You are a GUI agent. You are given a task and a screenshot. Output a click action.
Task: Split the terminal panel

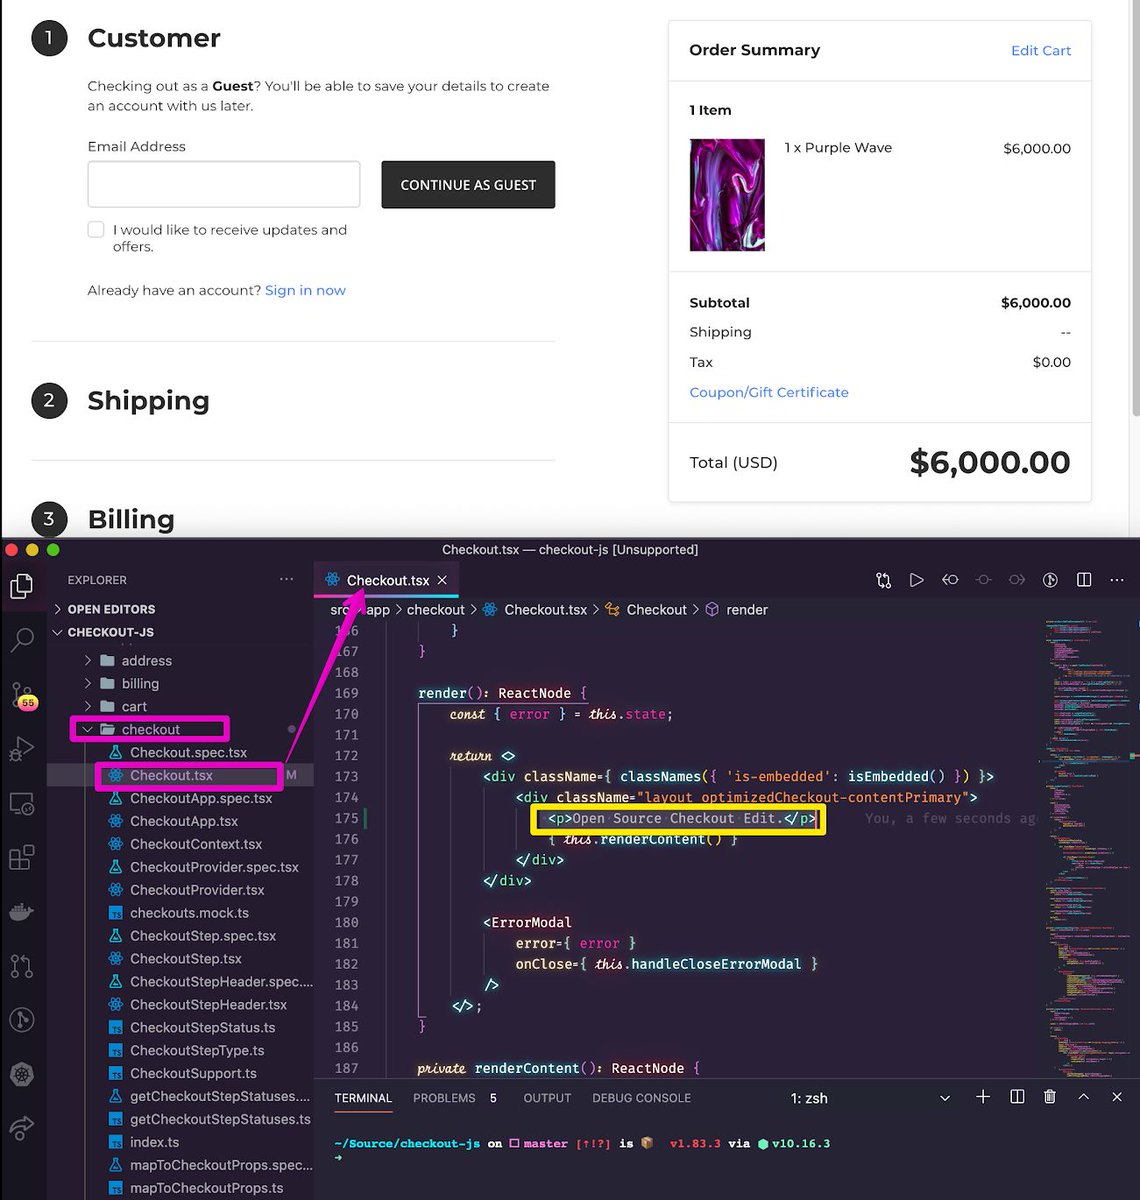[x=1017, y=1097]
